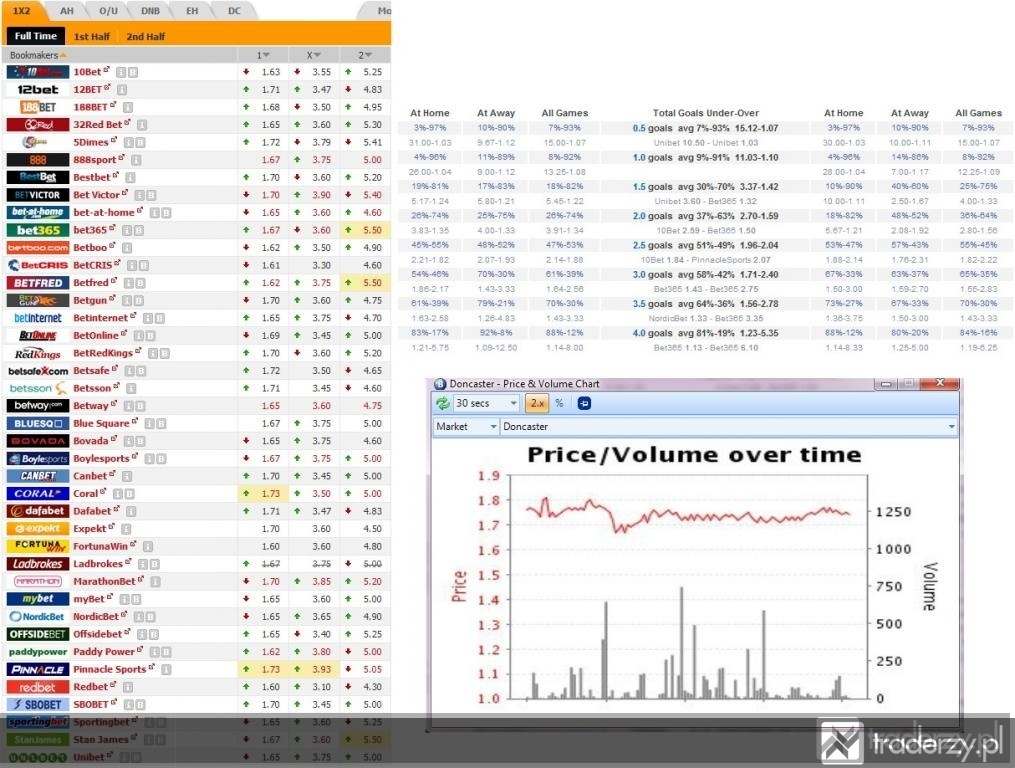Open info icon beside 12BET

(x=122, y=89)
